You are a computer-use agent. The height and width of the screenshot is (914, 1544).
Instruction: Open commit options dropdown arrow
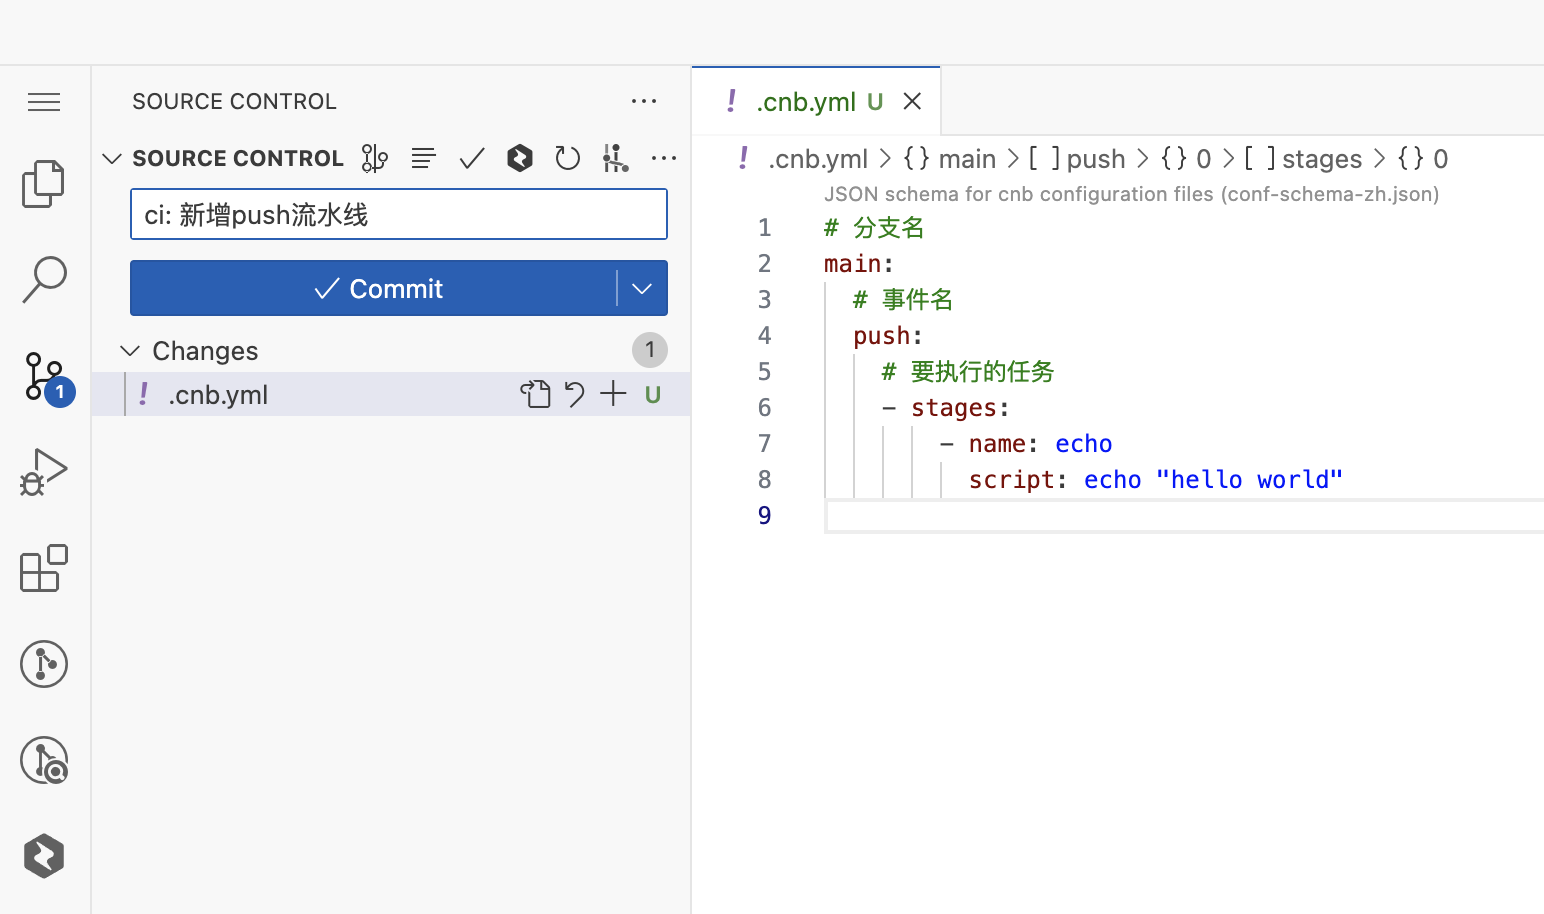642,289
